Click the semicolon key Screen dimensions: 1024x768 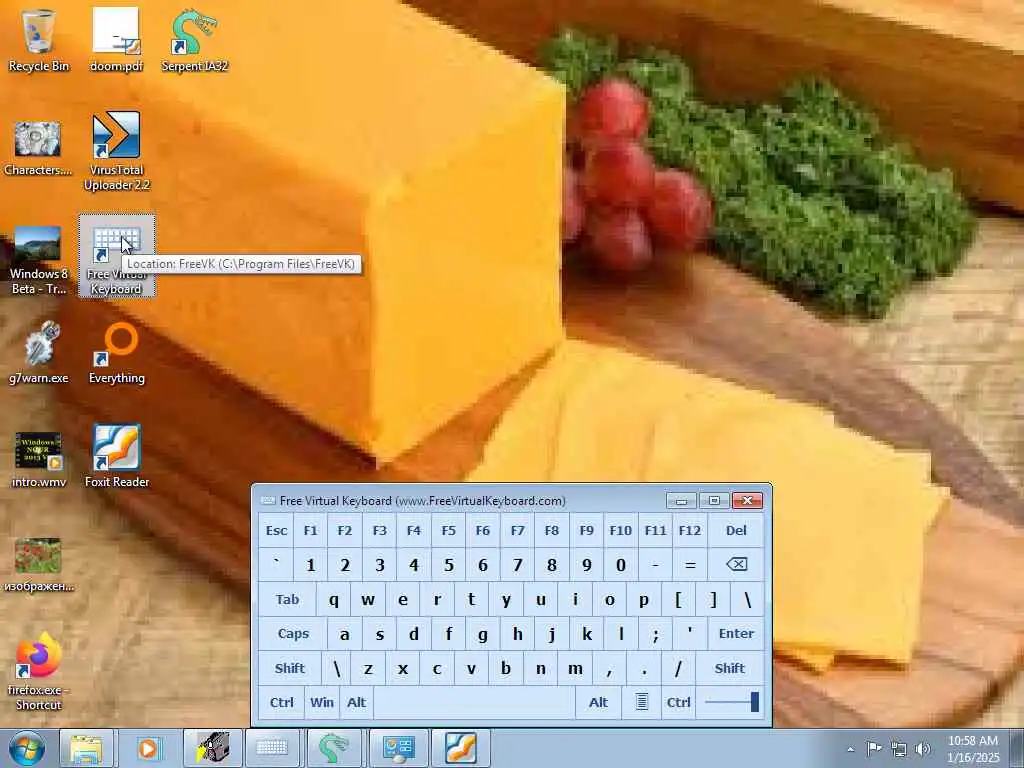pos(656,633)
